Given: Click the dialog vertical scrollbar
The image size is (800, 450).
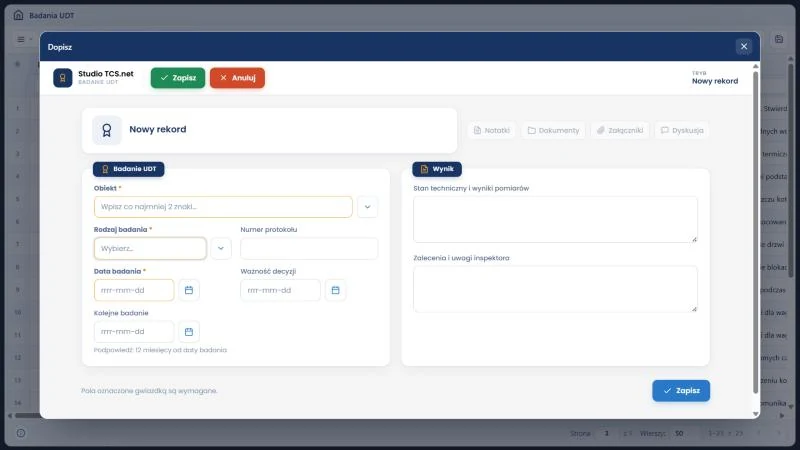Looking at the screenshot, I should (756, 232).
